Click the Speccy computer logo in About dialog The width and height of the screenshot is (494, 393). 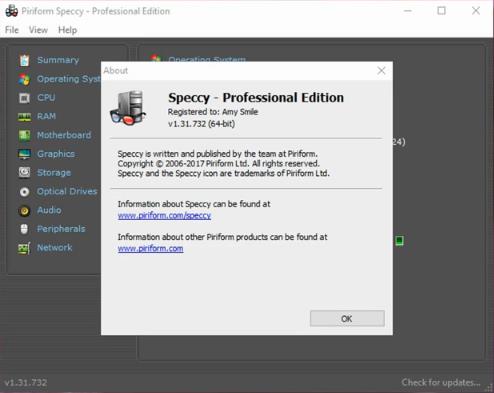coord(128,108)
